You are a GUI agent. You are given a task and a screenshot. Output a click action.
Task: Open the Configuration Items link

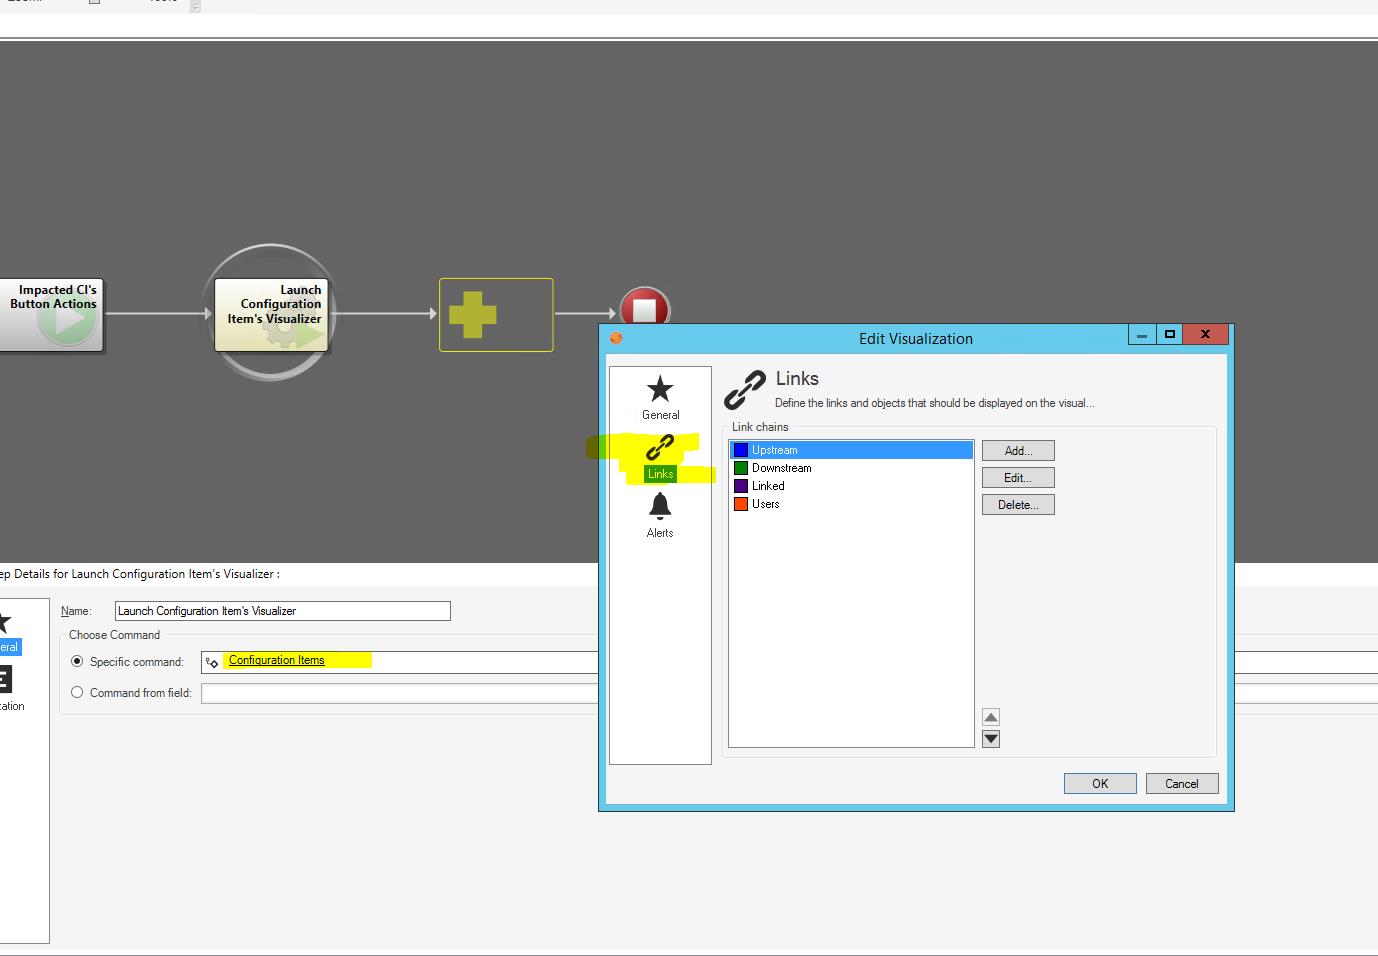click(275, 660)
